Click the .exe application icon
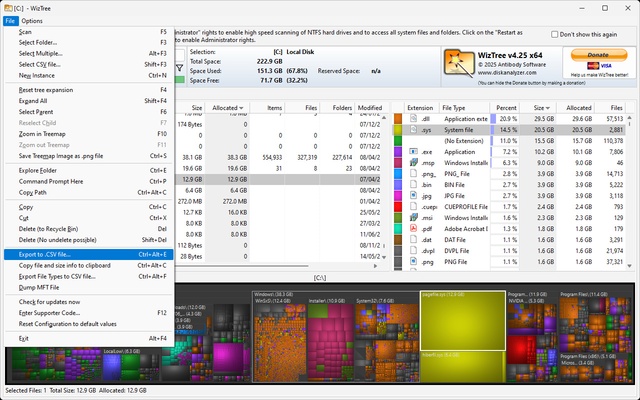 [413, 152]
